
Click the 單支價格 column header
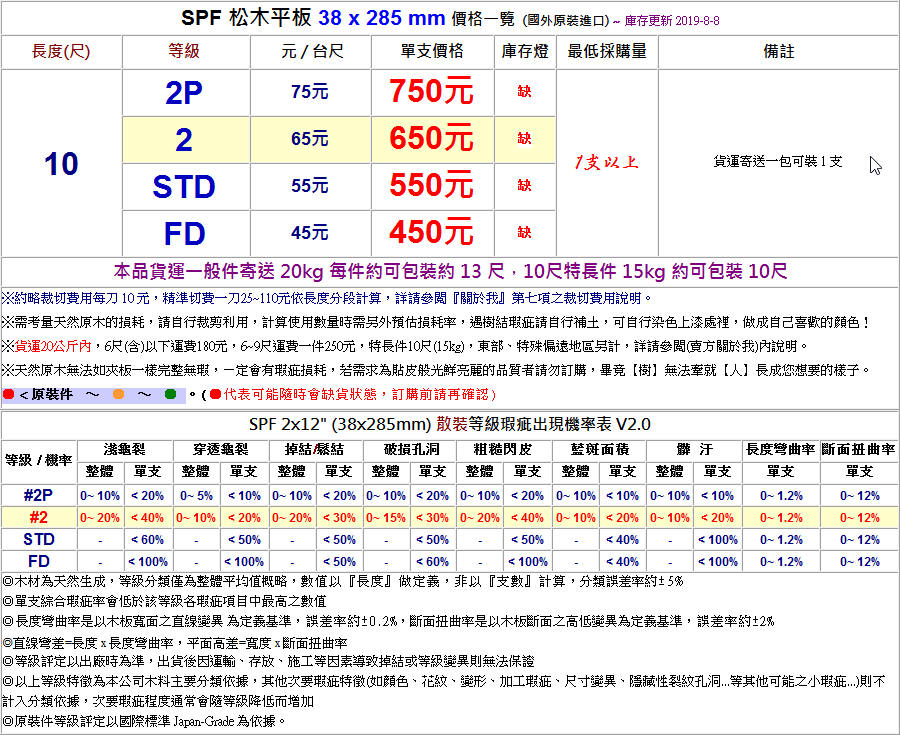[432, 51]
